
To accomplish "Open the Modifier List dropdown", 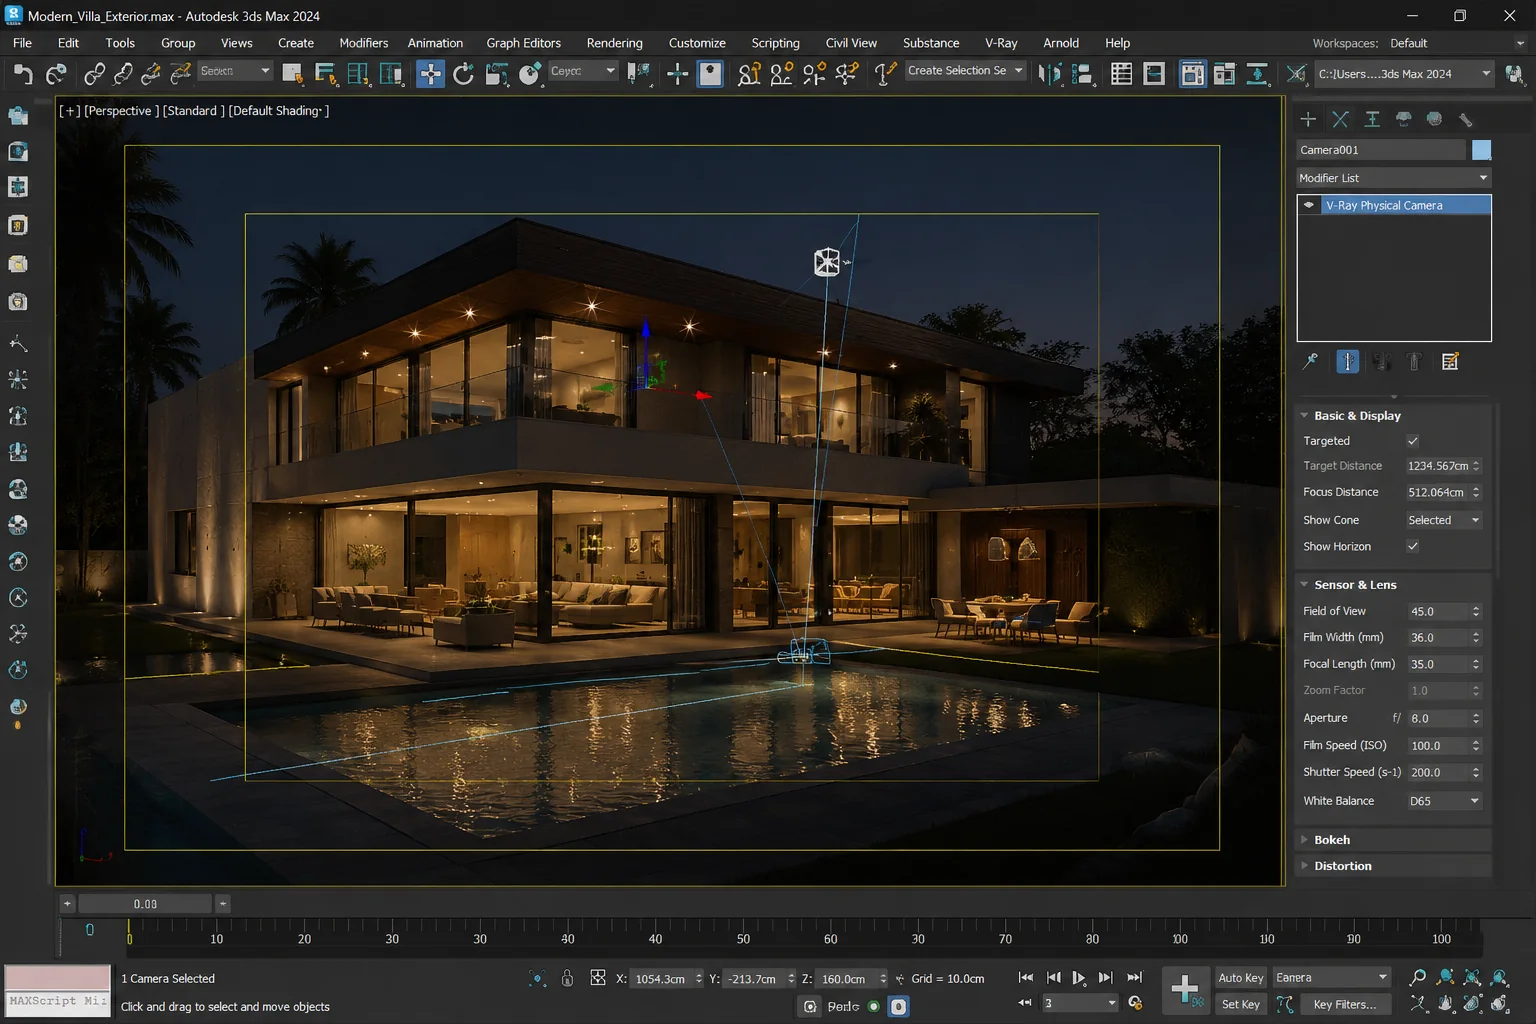I will 1393,178.
